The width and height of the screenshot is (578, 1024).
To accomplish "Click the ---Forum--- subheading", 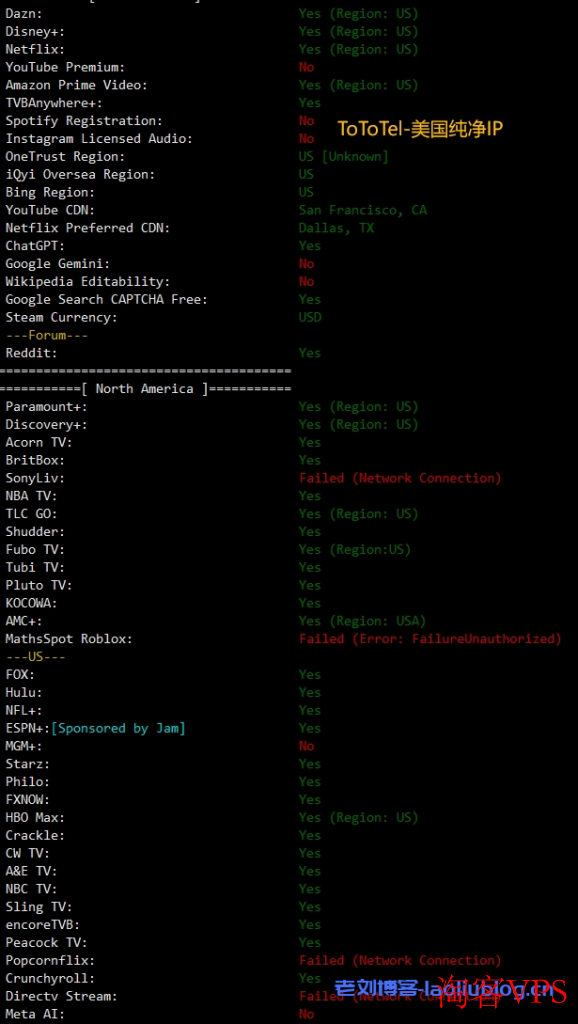I will click(46, 335).
